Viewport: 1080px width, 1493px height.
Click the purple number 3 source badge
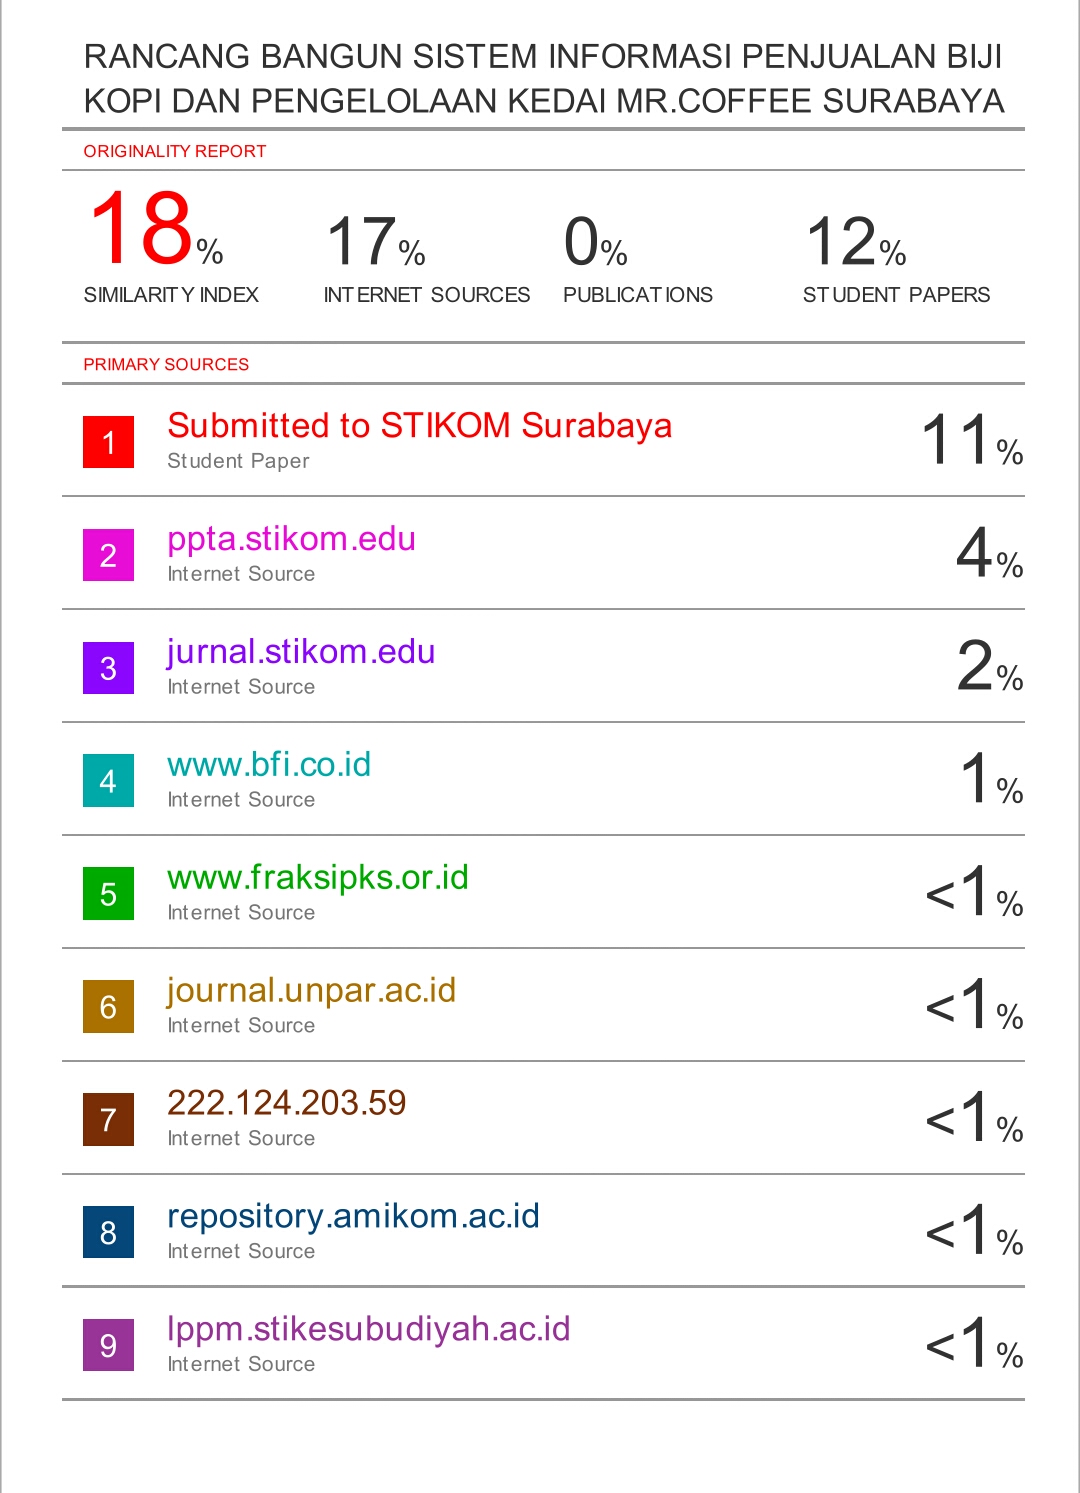108,668
